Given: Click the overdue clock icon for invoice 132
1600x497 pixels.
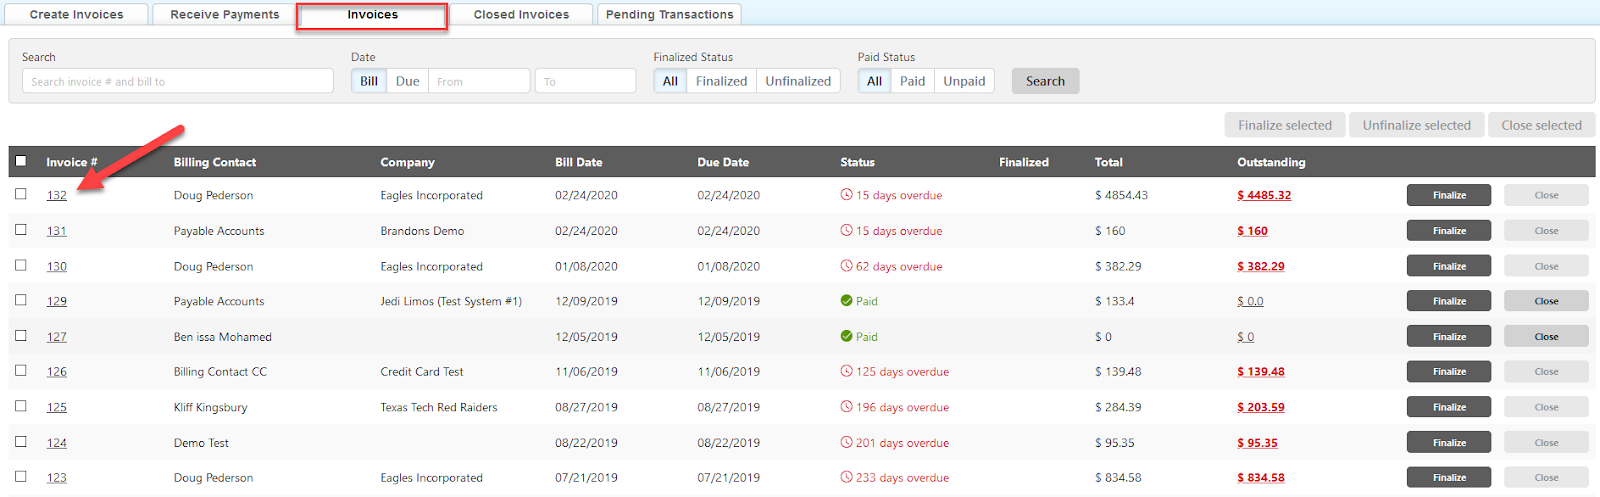Looking at the screenshot, I should tap(846, 195).
